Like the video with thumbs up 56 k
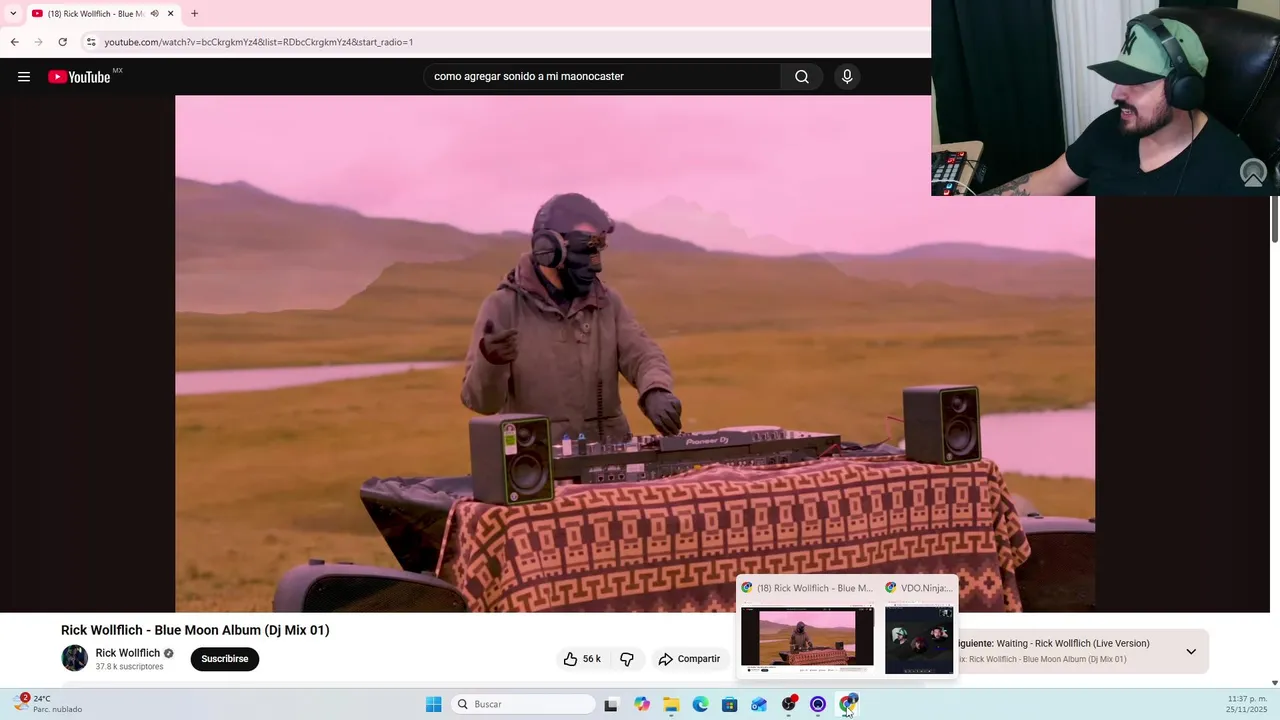 [x=582, y=659]
